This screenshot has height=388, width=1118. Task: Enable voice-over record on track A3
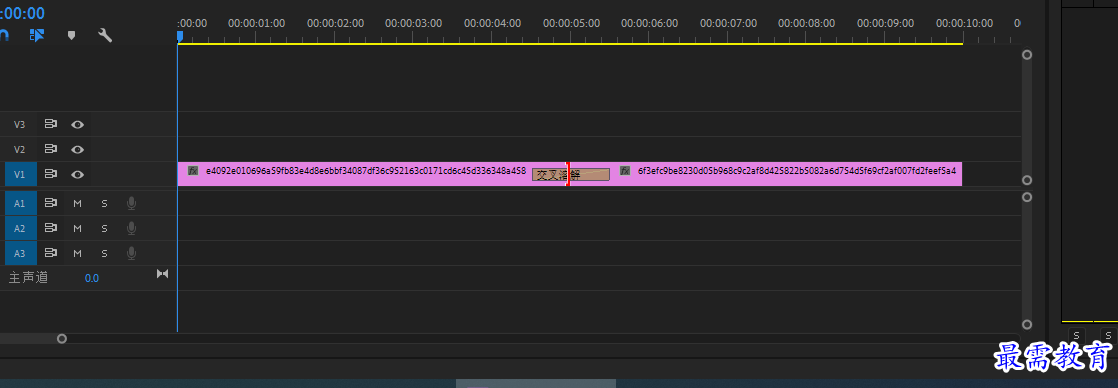point(131,253)
